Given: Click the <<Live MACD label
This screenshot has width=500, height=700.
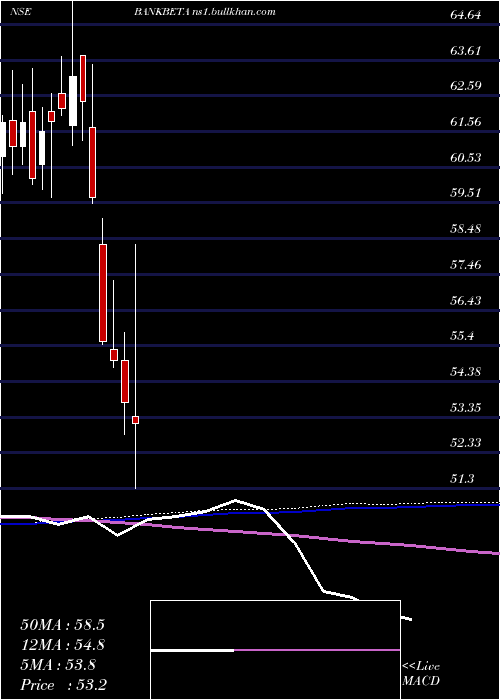Looking at the screenshot, I should (x=421, y=674).
